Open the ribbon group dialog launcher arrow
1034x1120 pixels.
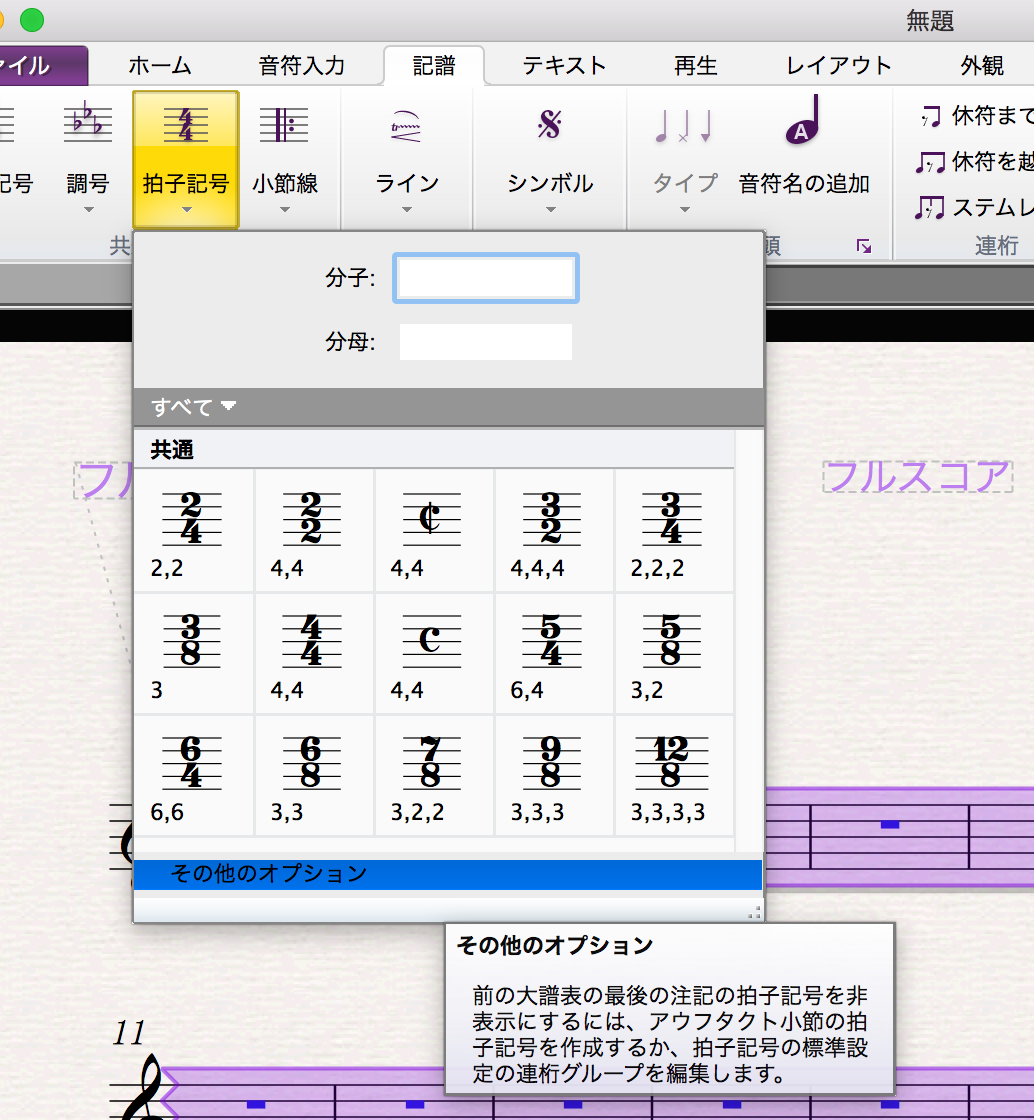click(864, 246)
